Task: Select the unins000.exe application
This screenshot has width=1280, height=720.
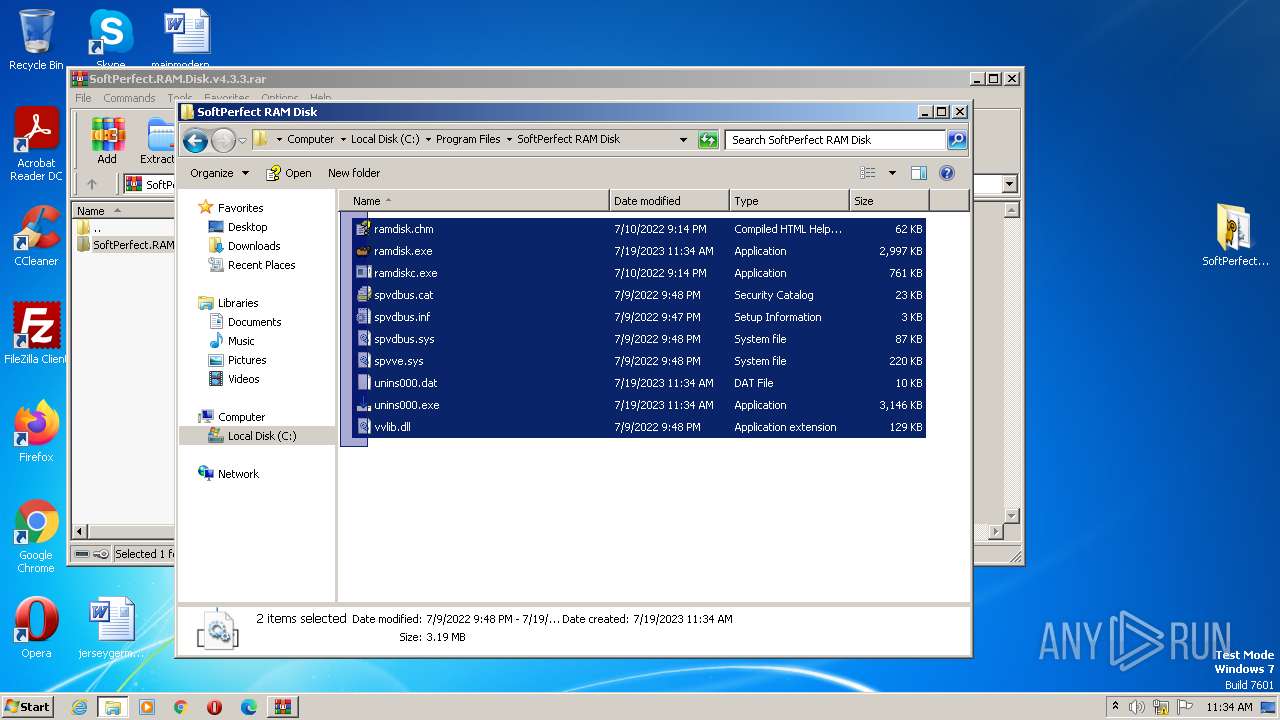Action: click(x=640, y=405)
